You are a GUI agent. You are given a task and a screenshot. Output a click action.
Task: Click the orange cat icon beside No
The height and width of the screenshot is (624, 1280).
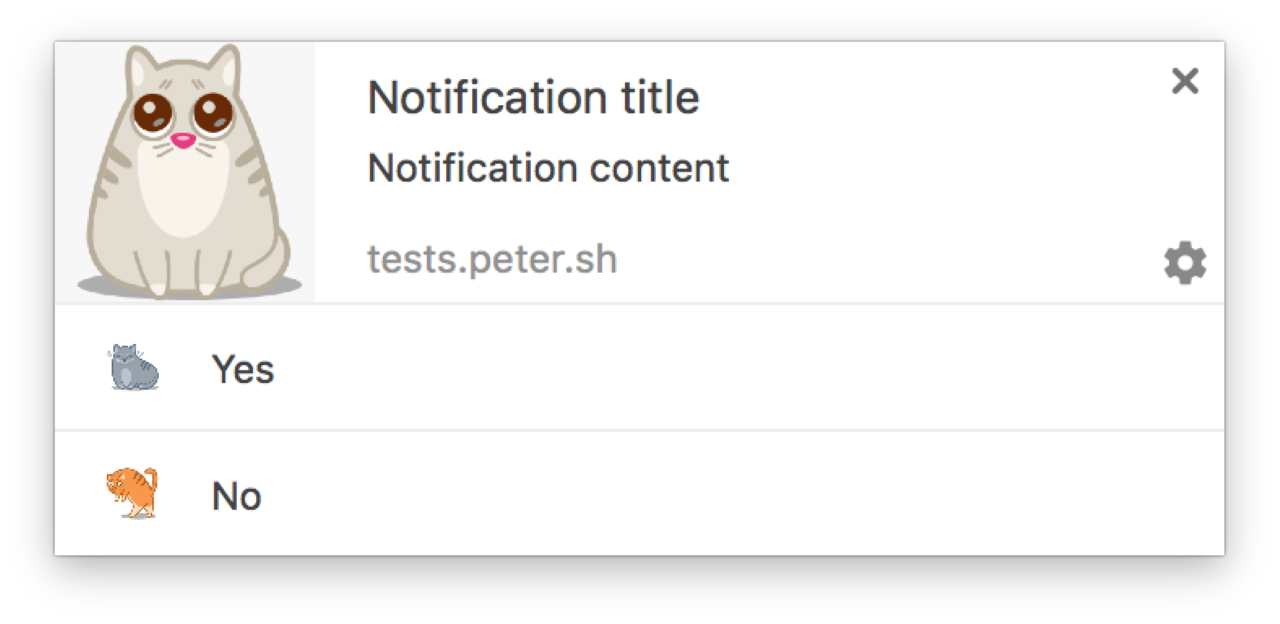pyautogui.click(x=133, y=494)
